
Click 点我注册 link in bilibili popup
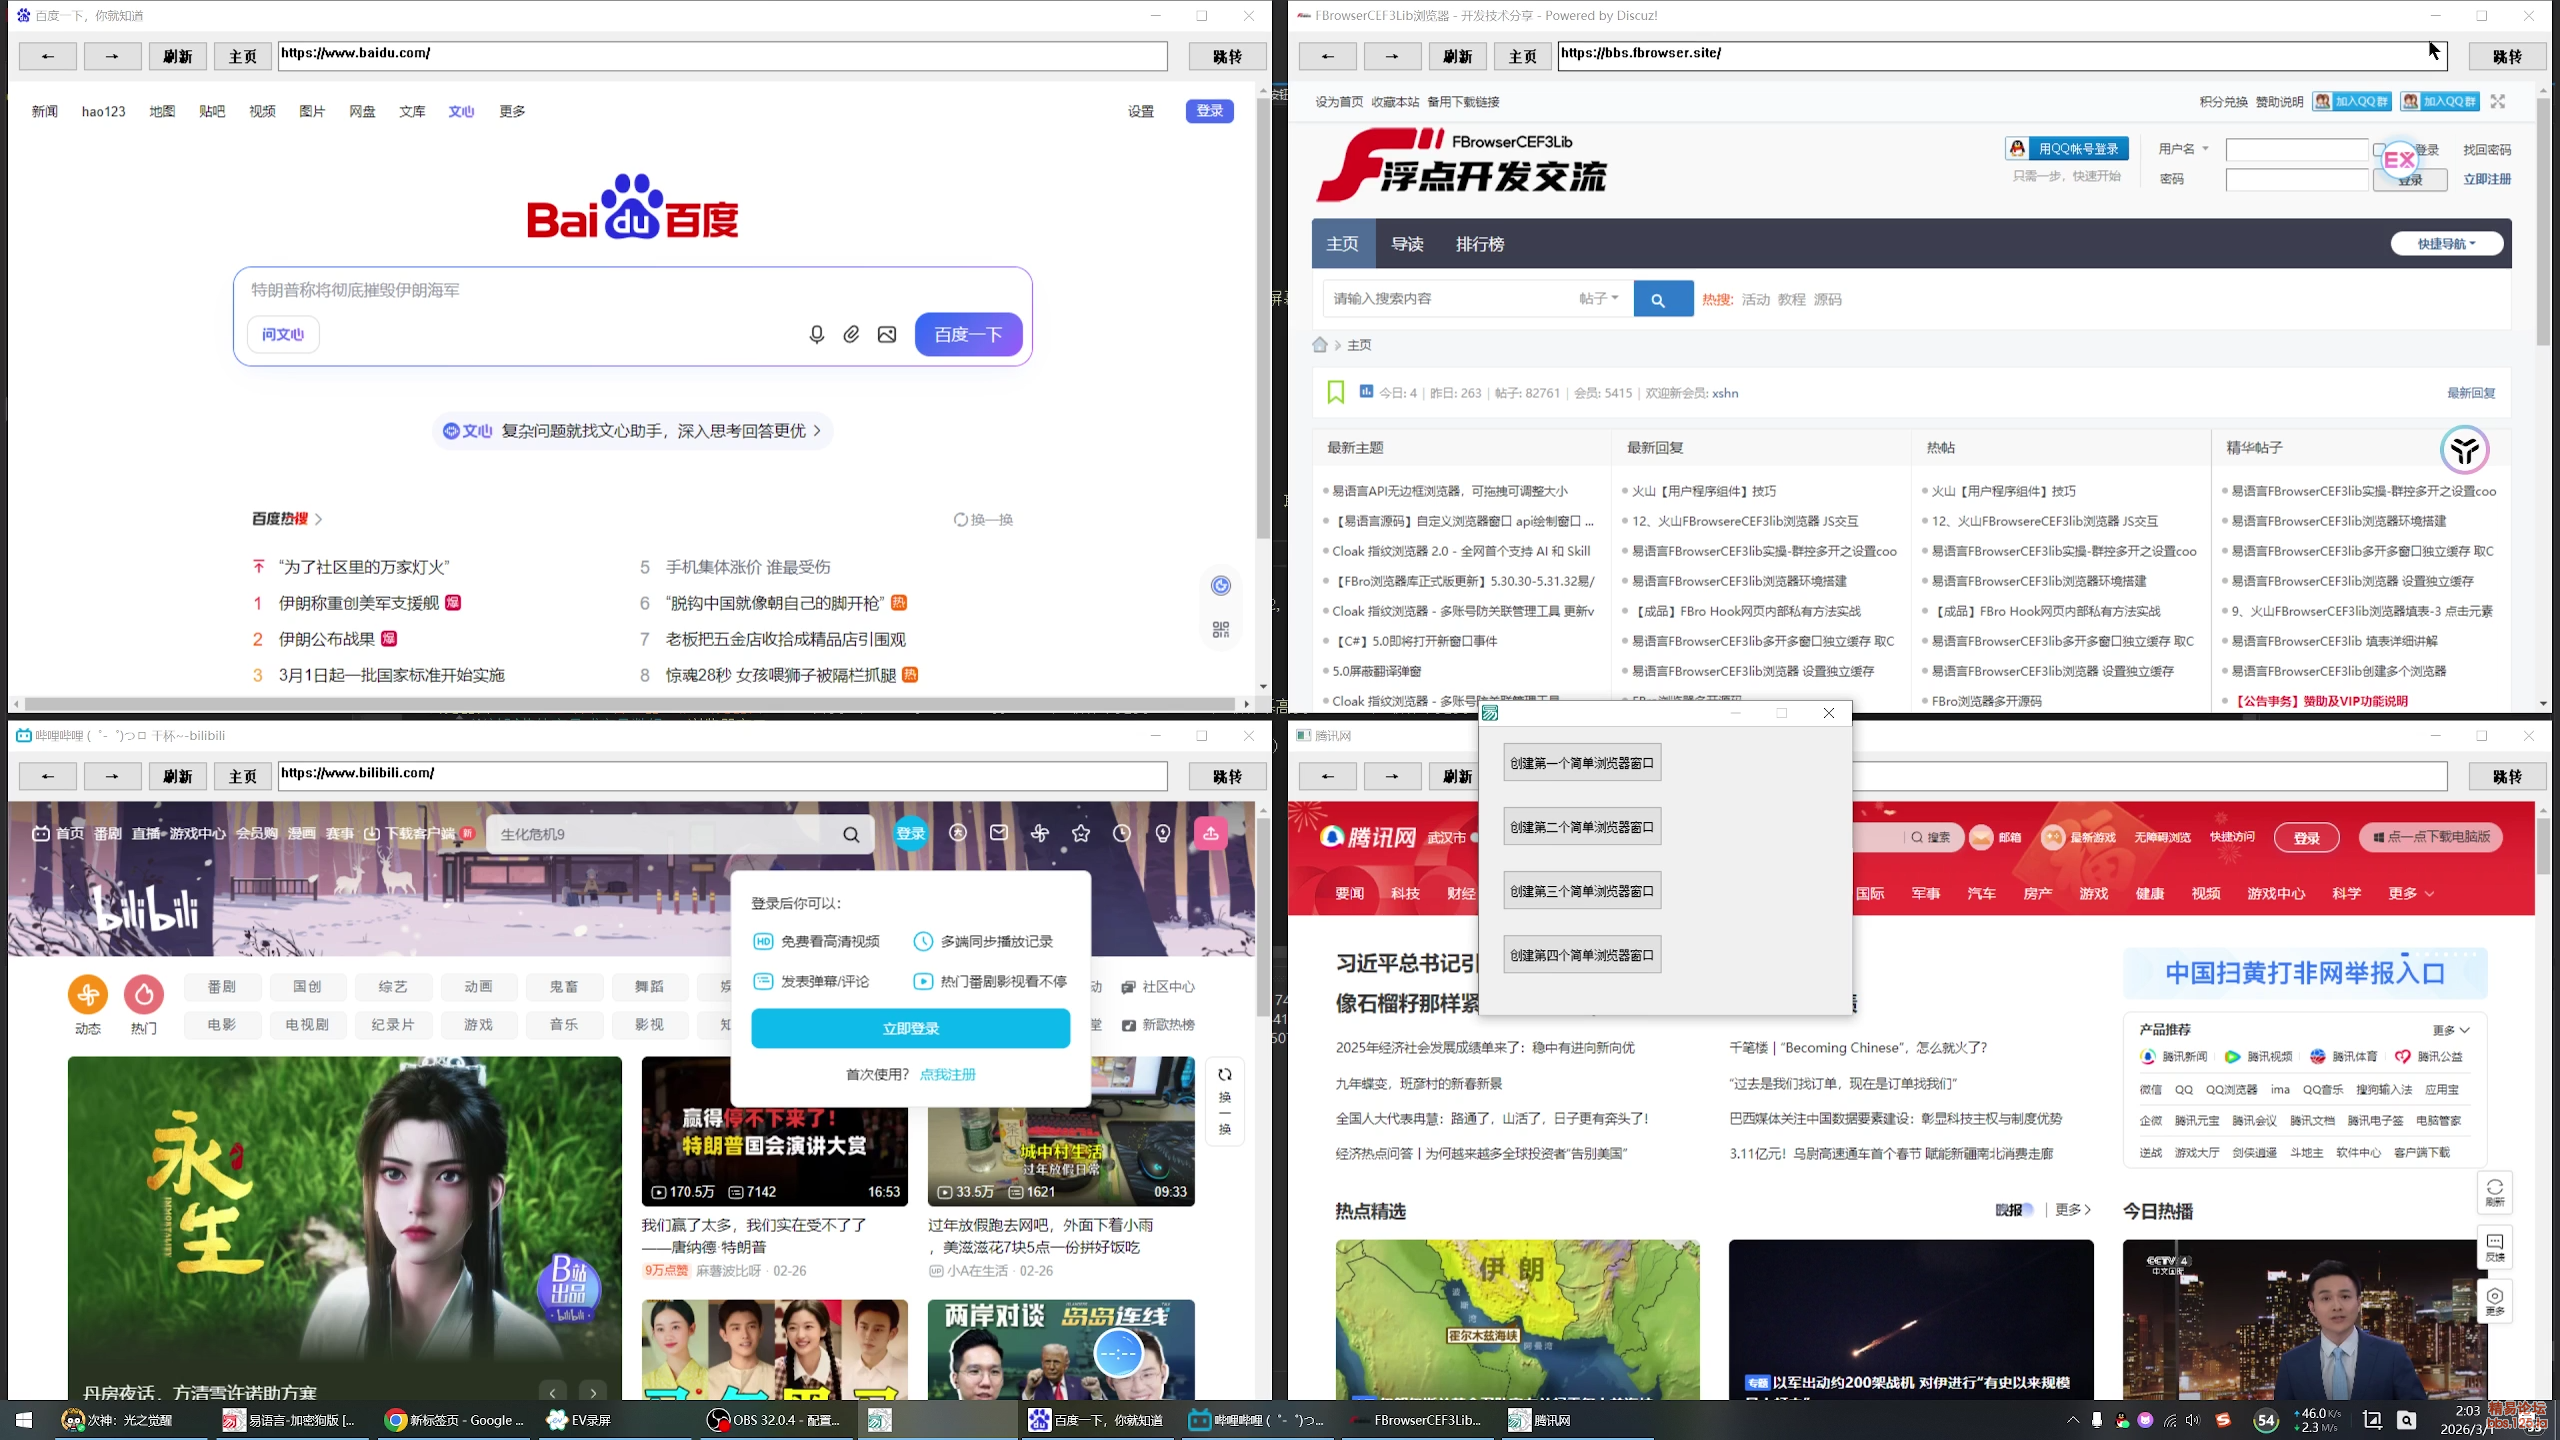(x=947, y=1074)
